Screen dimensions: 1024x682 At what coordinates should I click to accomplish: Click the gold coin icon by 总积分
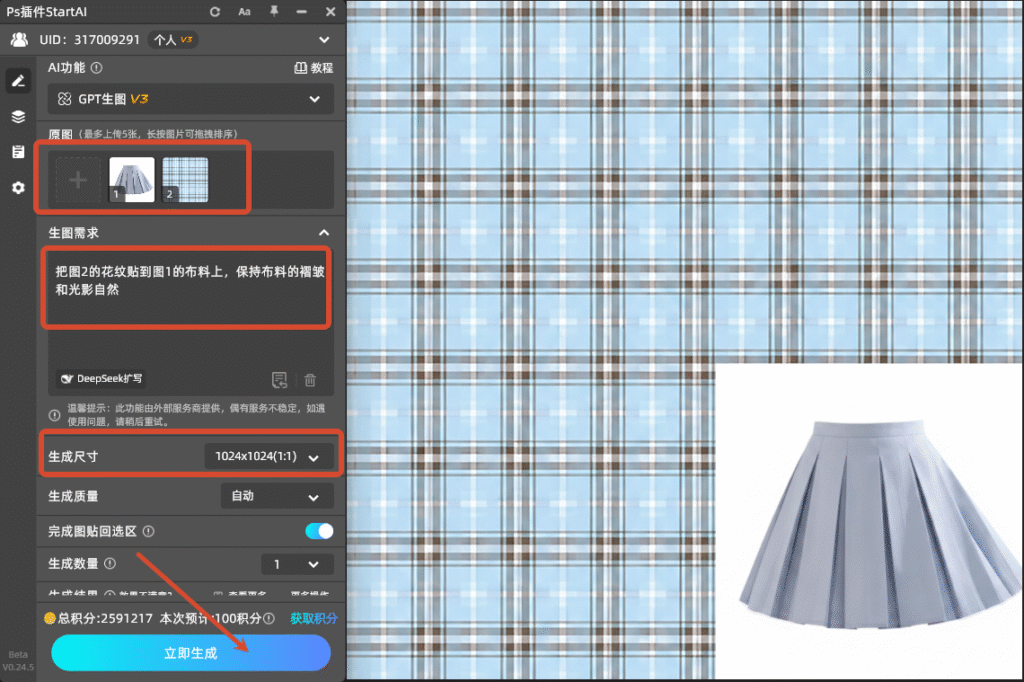pos(50,618)
